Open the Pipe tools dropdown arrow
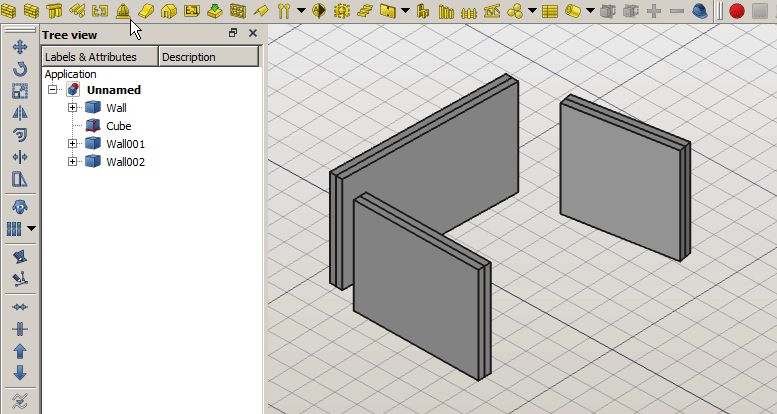 590,10
